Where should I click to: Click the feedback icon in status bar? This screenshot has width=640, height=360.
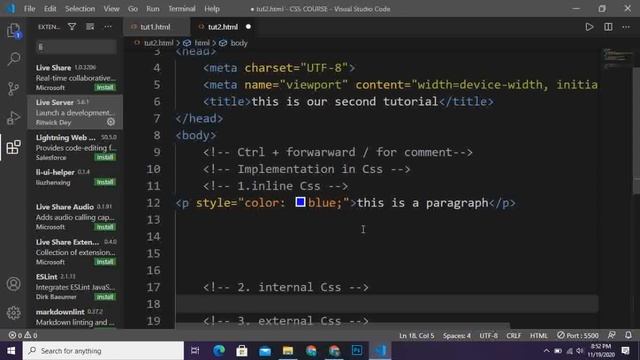pos(611,335)
